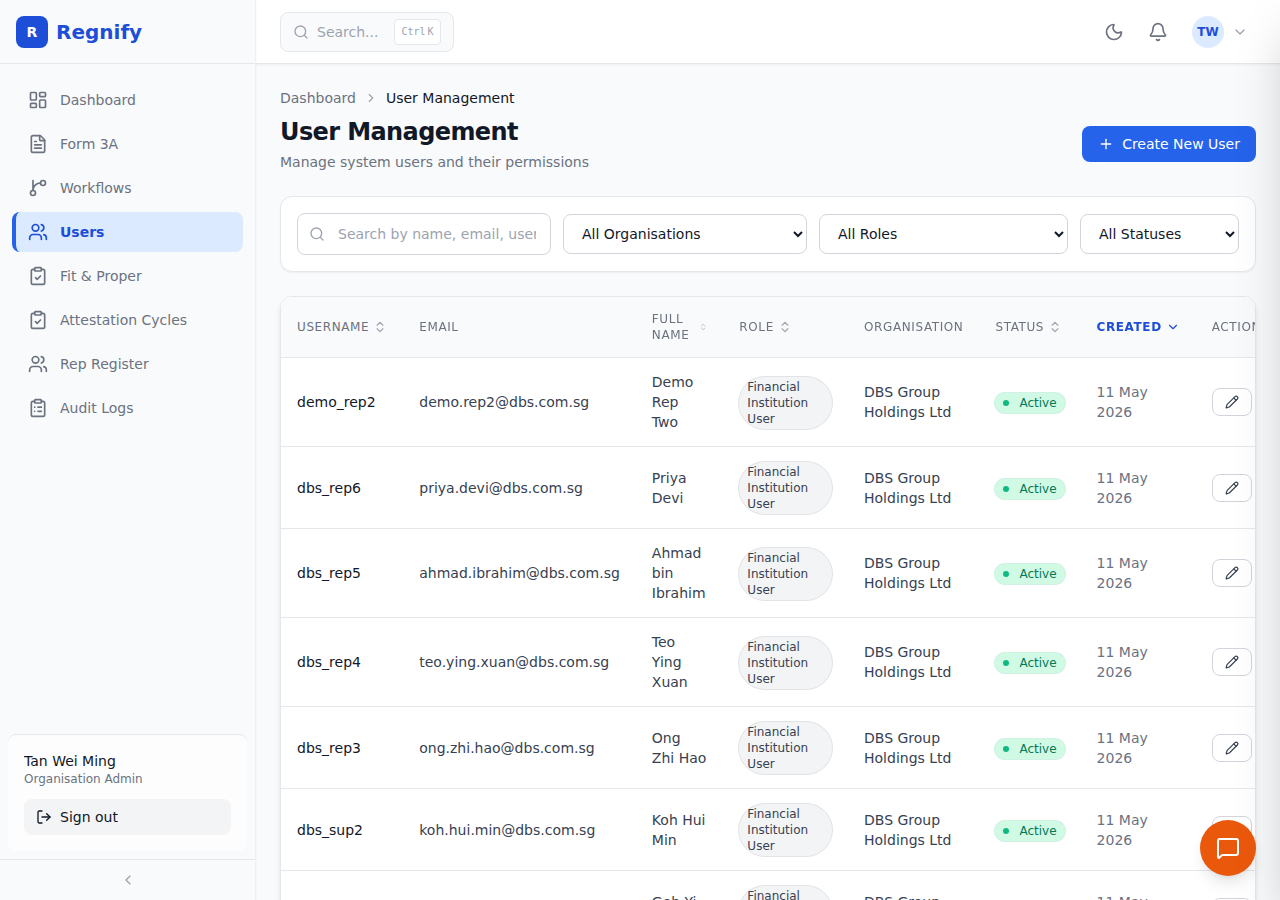Image resolution: width=1280 pixels, height=900 pixels.
Task: Sort by Status column sort icon
Action: tap(1055, 327)
